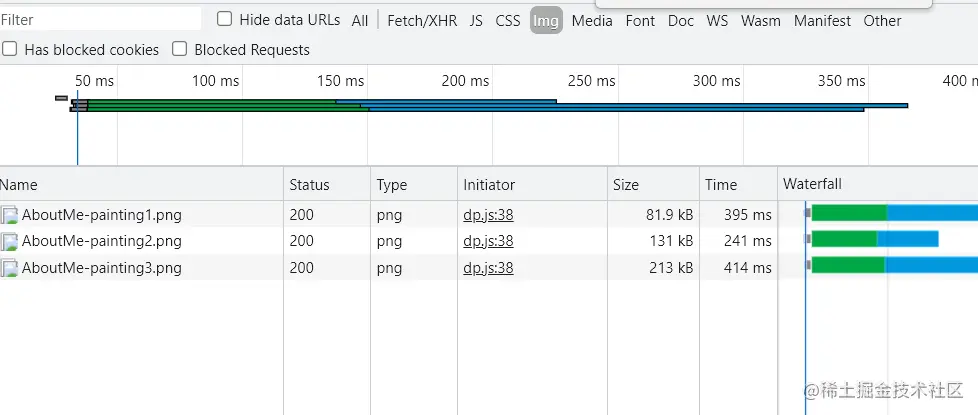The width and height of the screenshot is (978, 415).
Task: Open dp.js:38 initiator link for painting3
Action: coord(488,268)
